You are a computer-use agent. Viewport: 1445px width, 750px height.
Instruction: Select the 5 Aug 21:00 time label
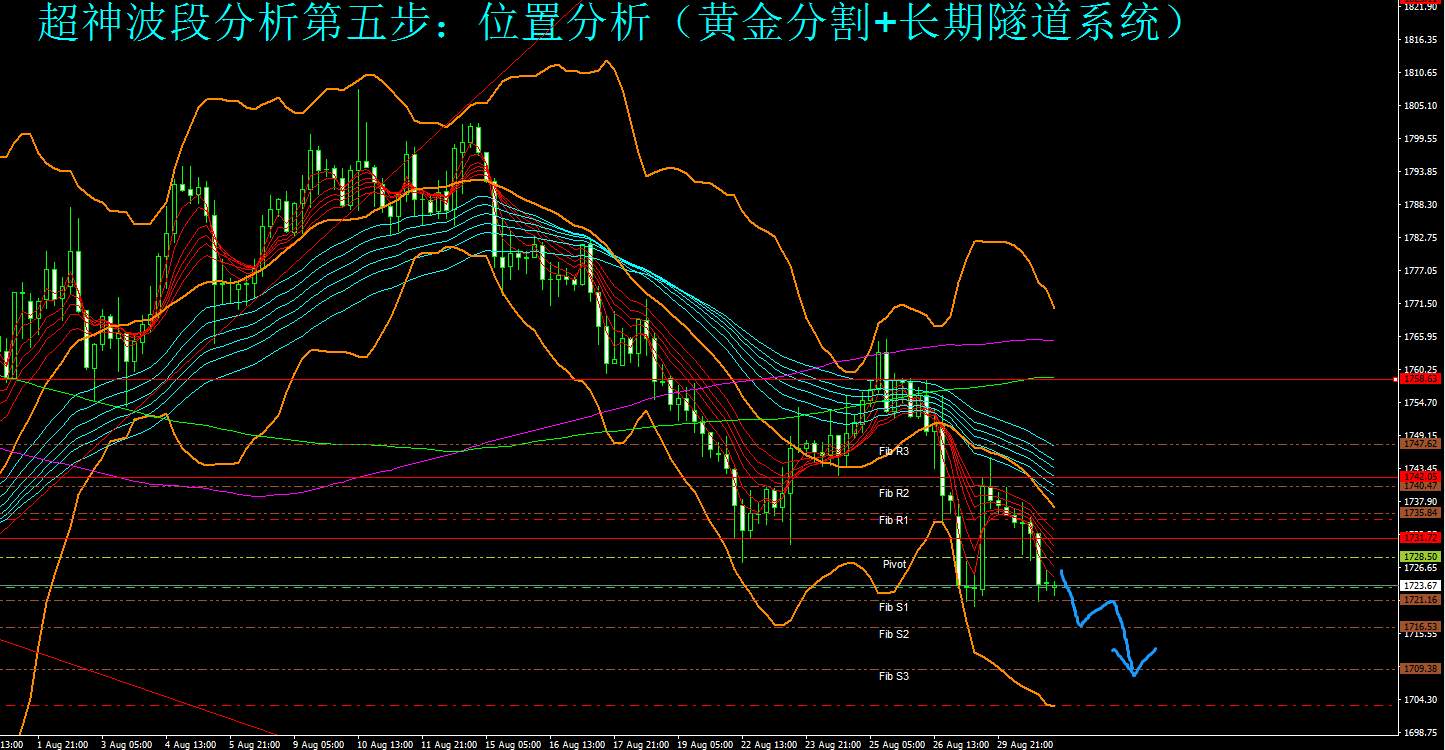255,744
